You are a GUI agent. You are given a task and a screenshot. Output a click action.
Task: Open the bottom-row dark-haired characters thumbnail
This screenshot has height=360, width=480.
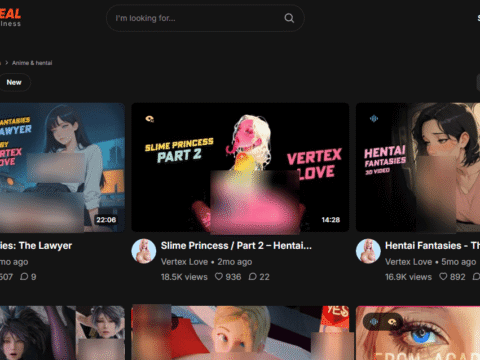tap(62, 333)
